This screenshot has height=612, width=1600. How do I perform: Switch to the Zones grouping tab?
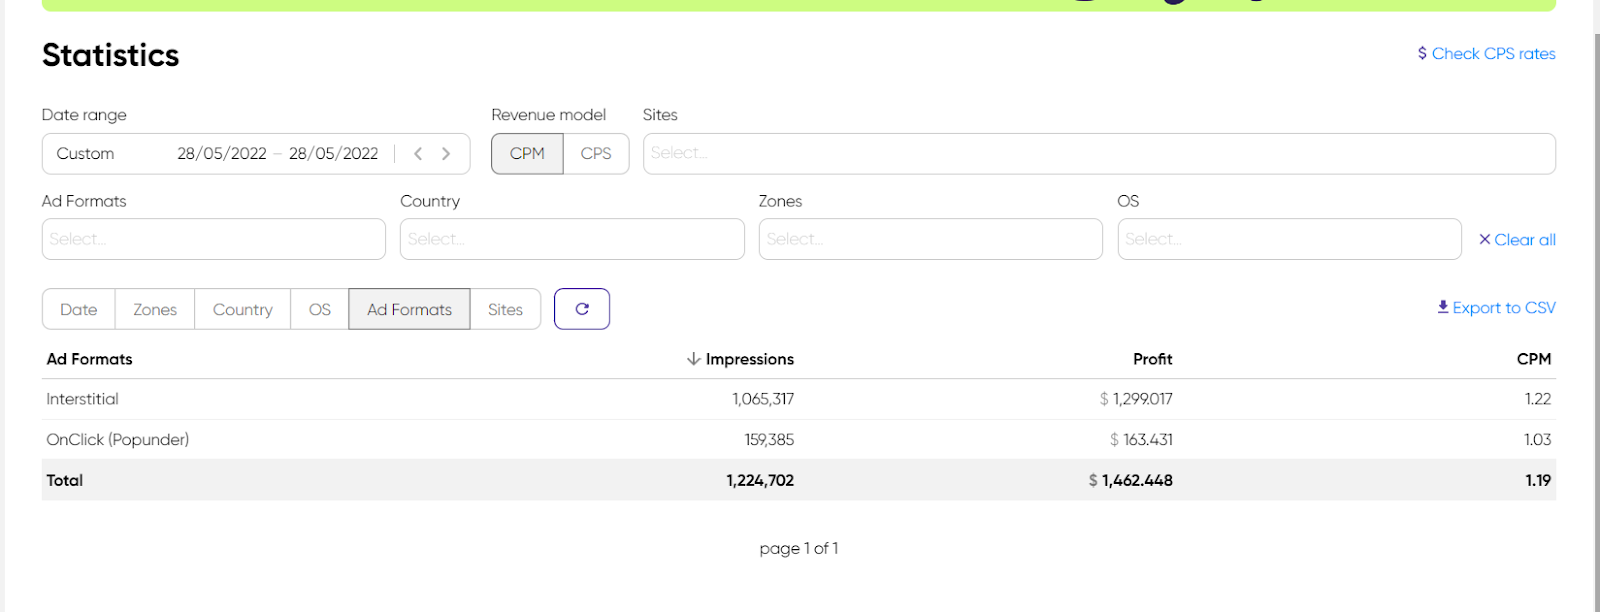[x=155, y=310]
